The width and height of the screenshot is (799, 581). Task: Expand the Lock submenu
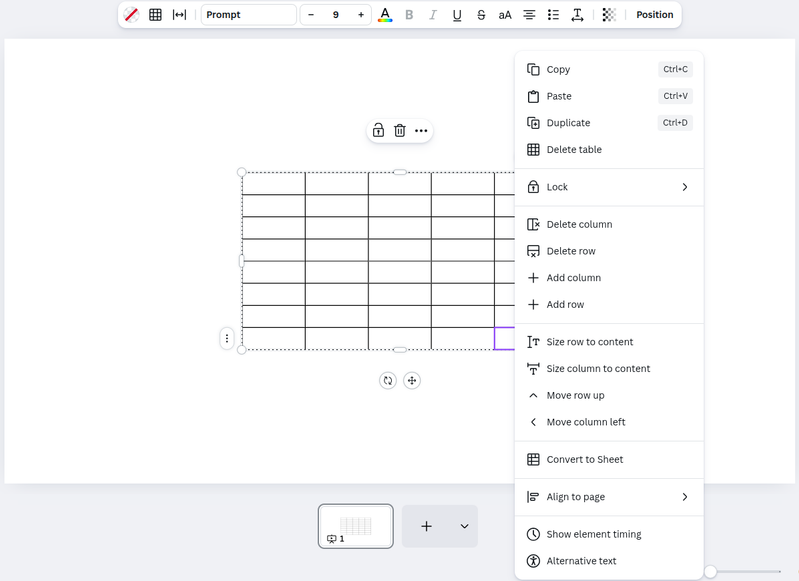(x=609, y=187)
